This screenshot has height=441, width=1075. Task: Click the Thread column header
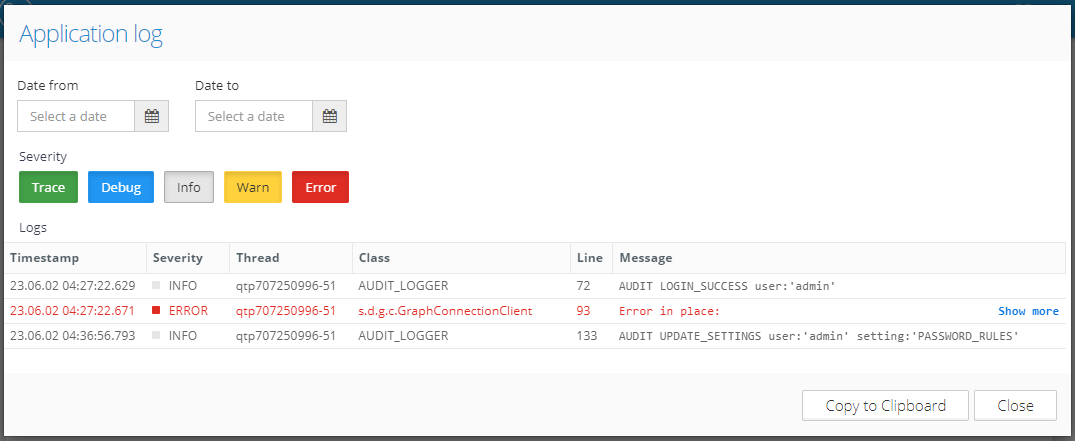(258, 258)
